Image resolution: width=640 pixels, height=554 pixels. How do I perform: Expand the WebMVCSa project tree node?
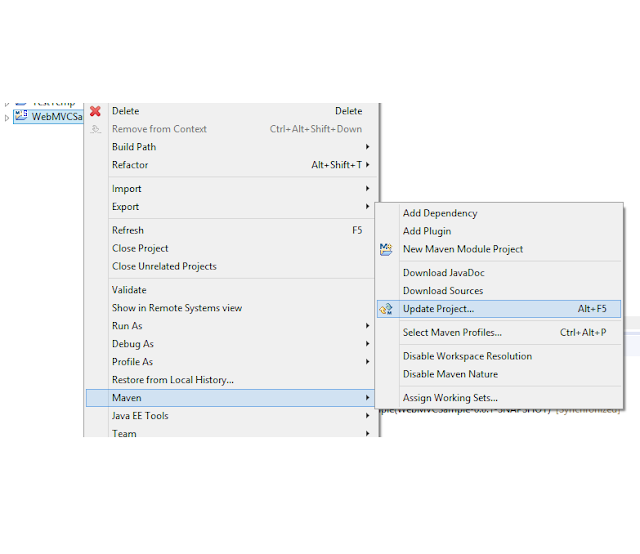[x=7, y=118]
